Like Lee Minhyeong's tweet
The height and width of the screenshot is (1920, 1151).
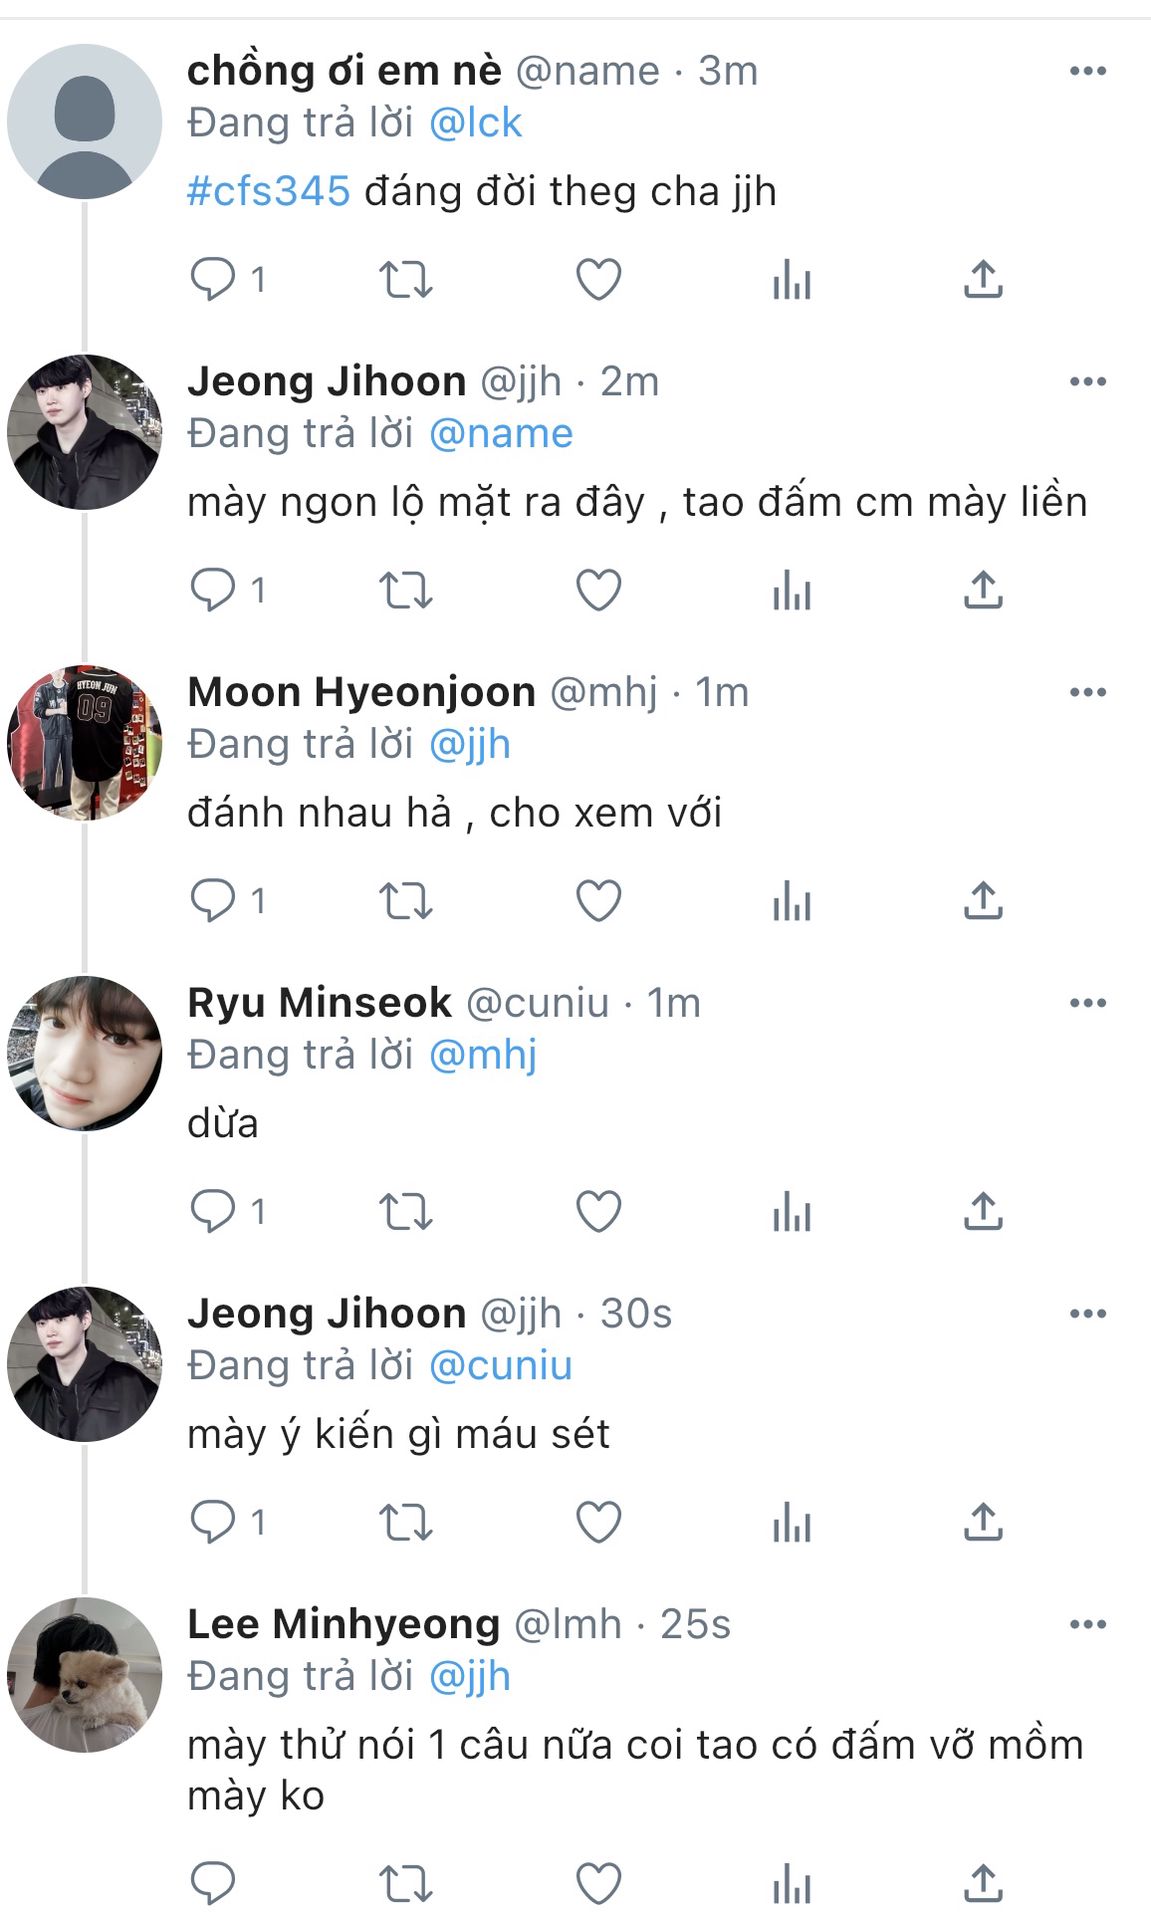point(598,1884)
